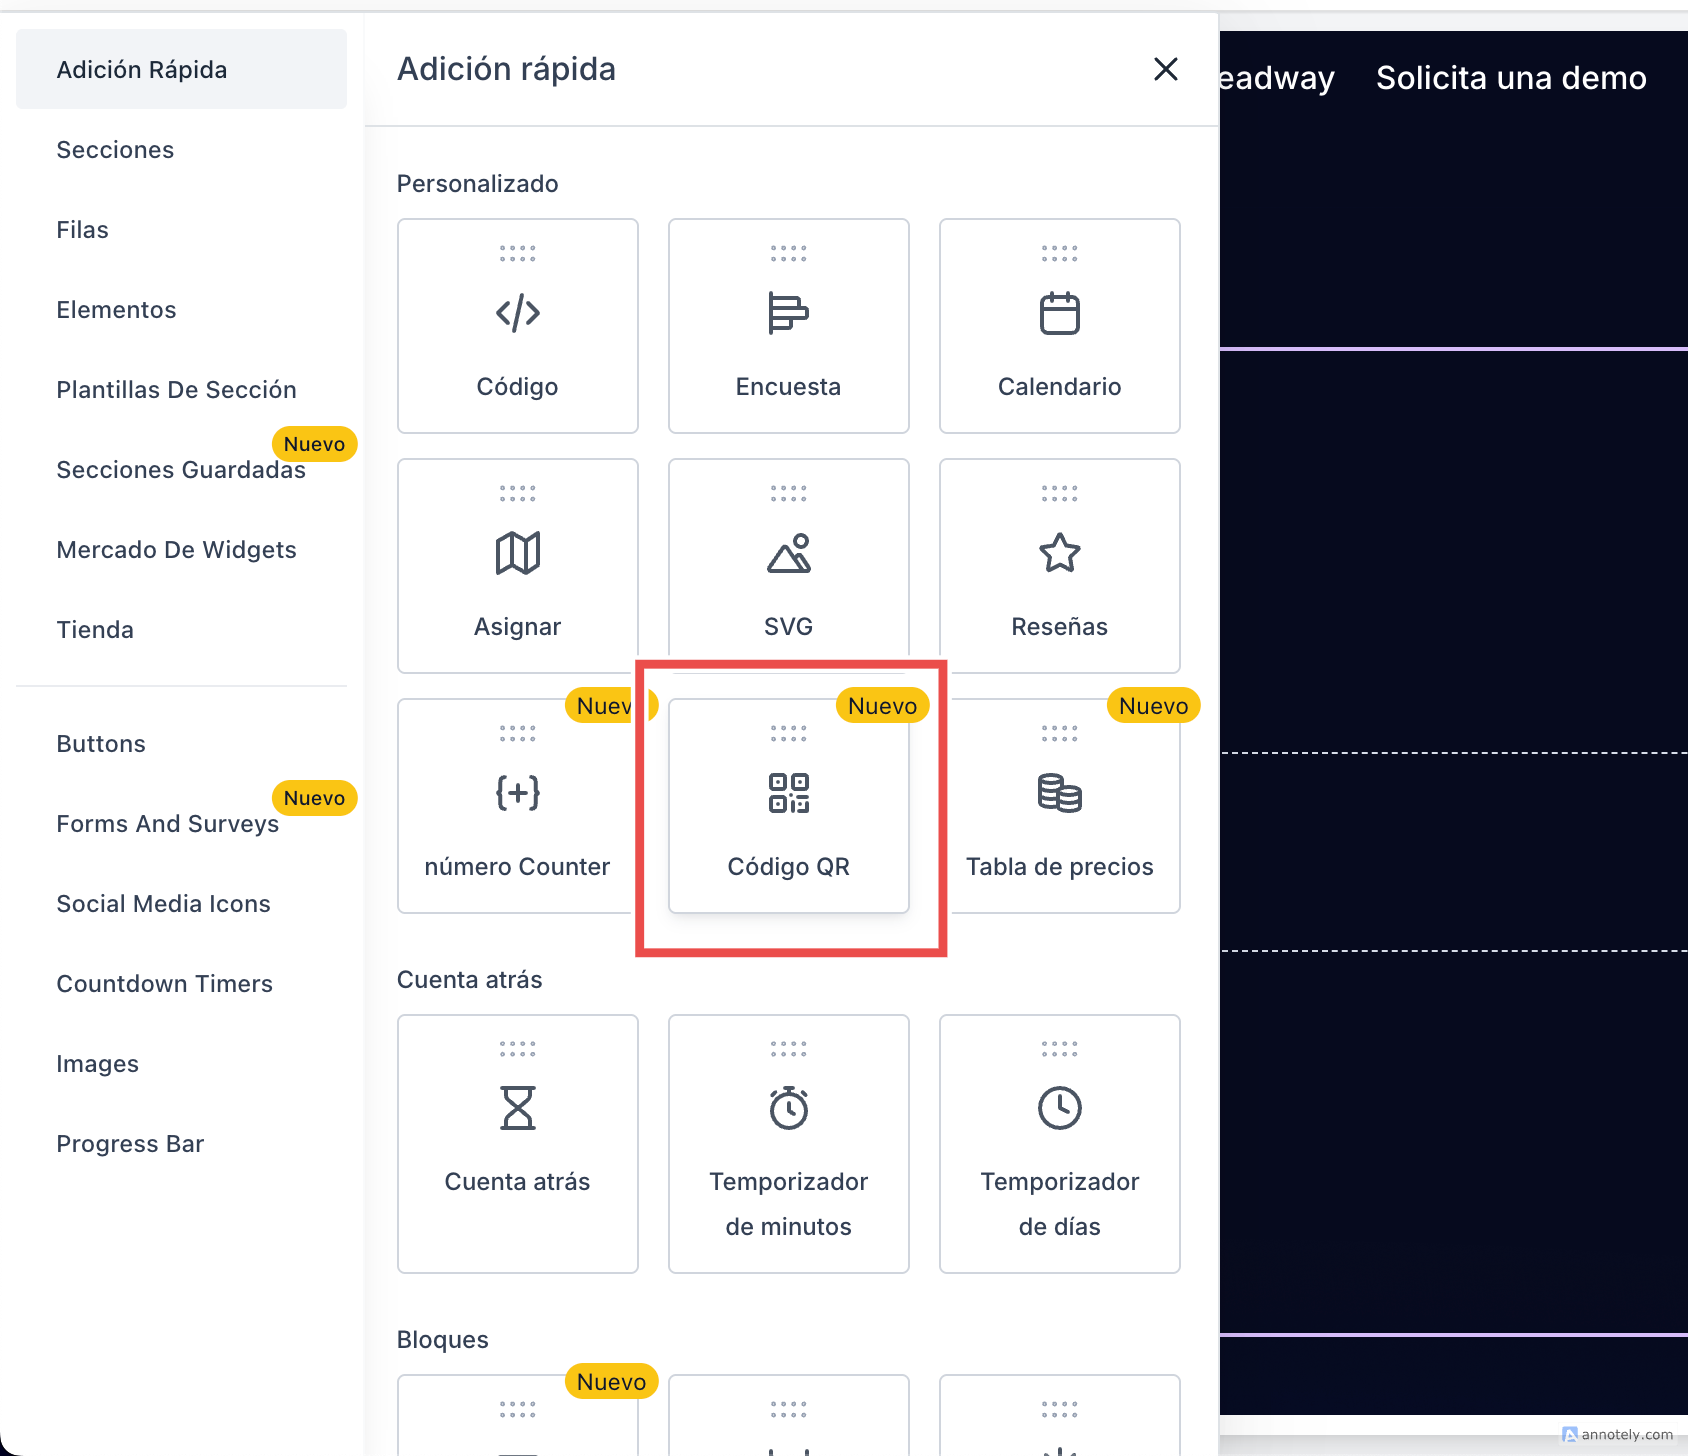Jump to Countdown Timers group

pyautogui.click(x=164, y=984)
